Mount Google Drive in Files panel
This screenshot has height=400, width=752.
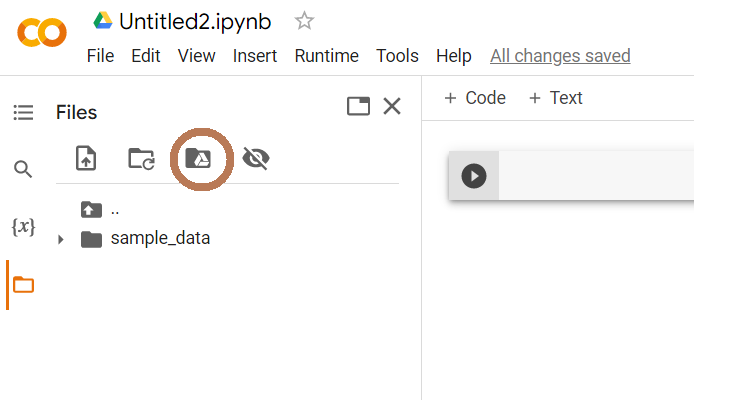pos(198,158)
